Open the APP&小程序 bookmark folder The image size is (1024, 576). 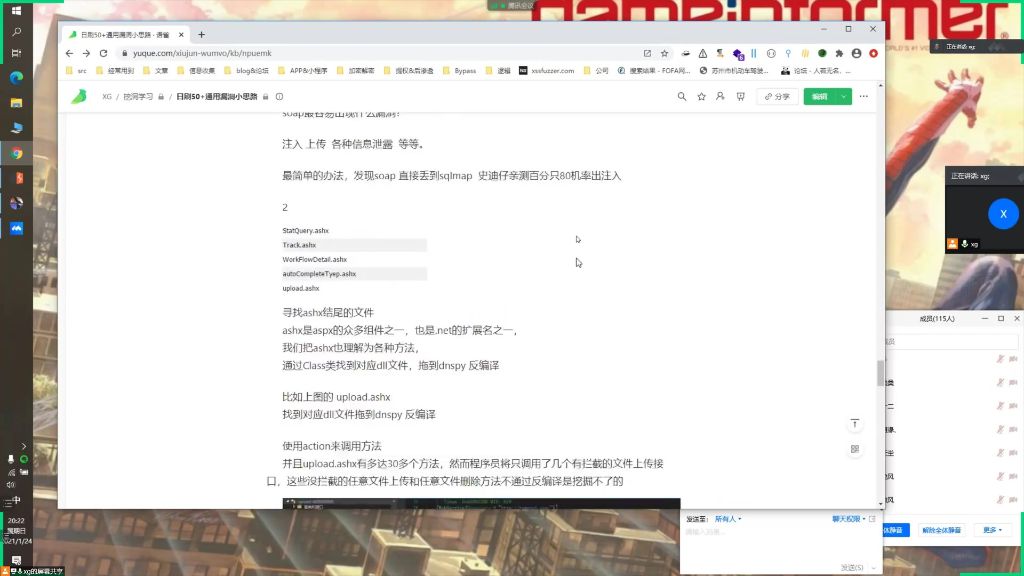(x=302, y=71)
